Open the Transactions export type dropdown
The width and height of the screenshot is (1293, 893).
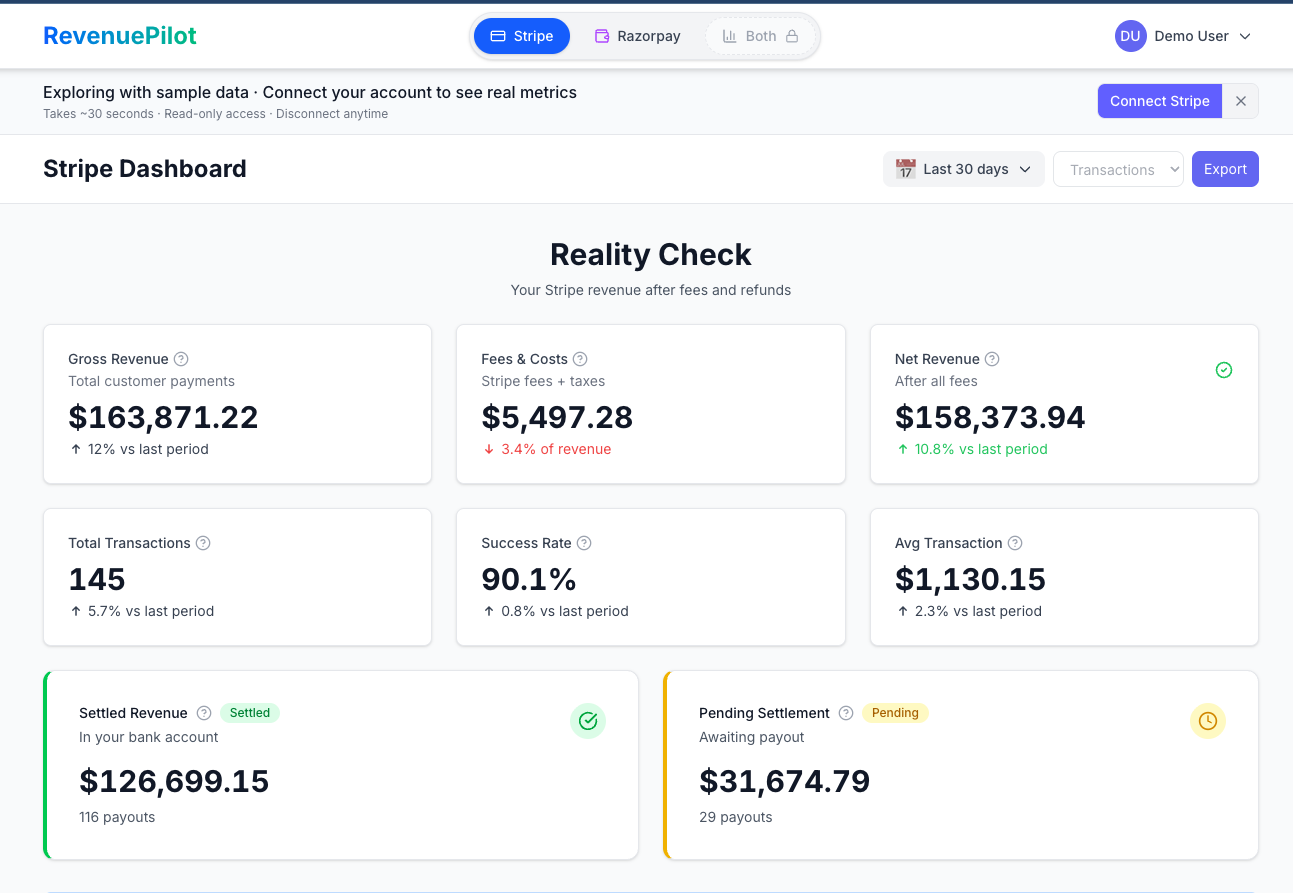coord(1117,169)
